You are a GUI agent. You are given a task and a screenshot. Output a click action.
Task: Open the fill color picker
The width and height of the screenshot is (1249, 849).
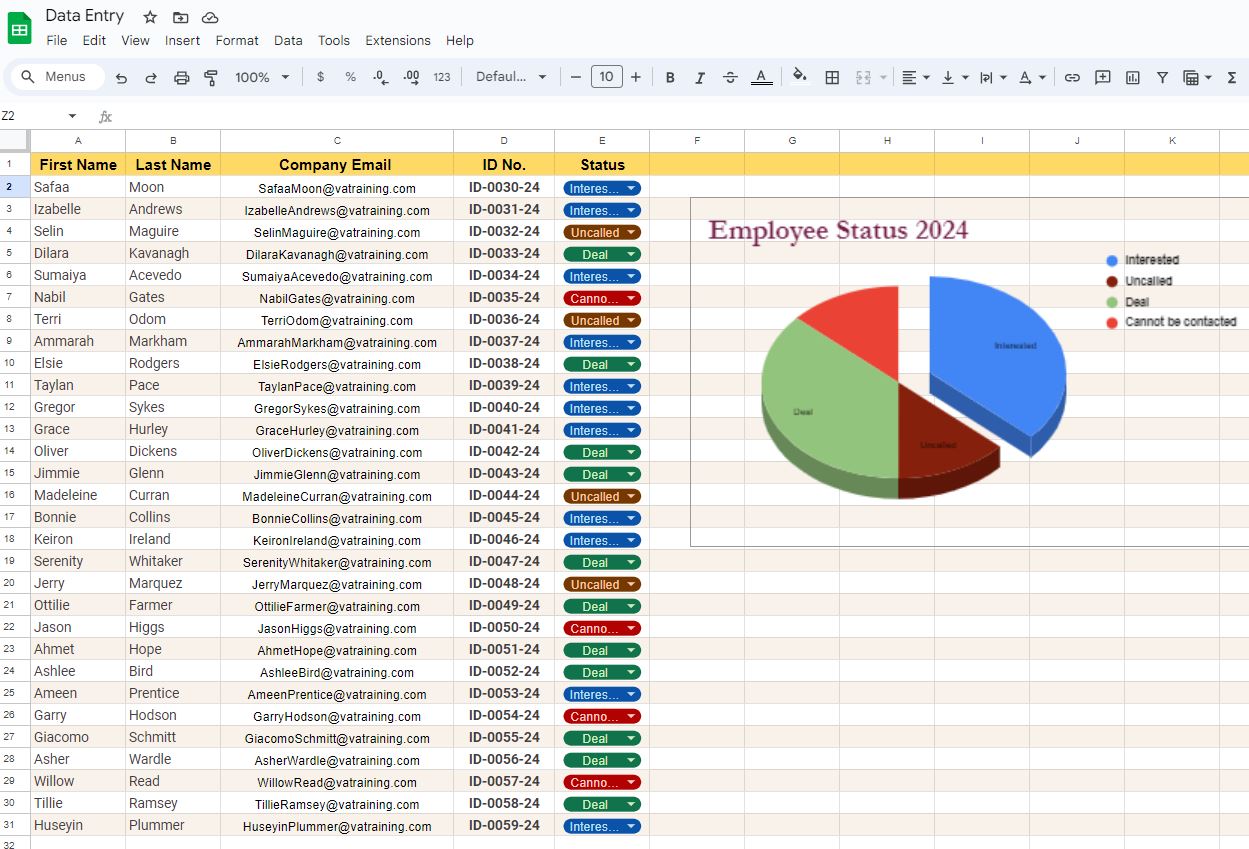(x=799, y=77)
